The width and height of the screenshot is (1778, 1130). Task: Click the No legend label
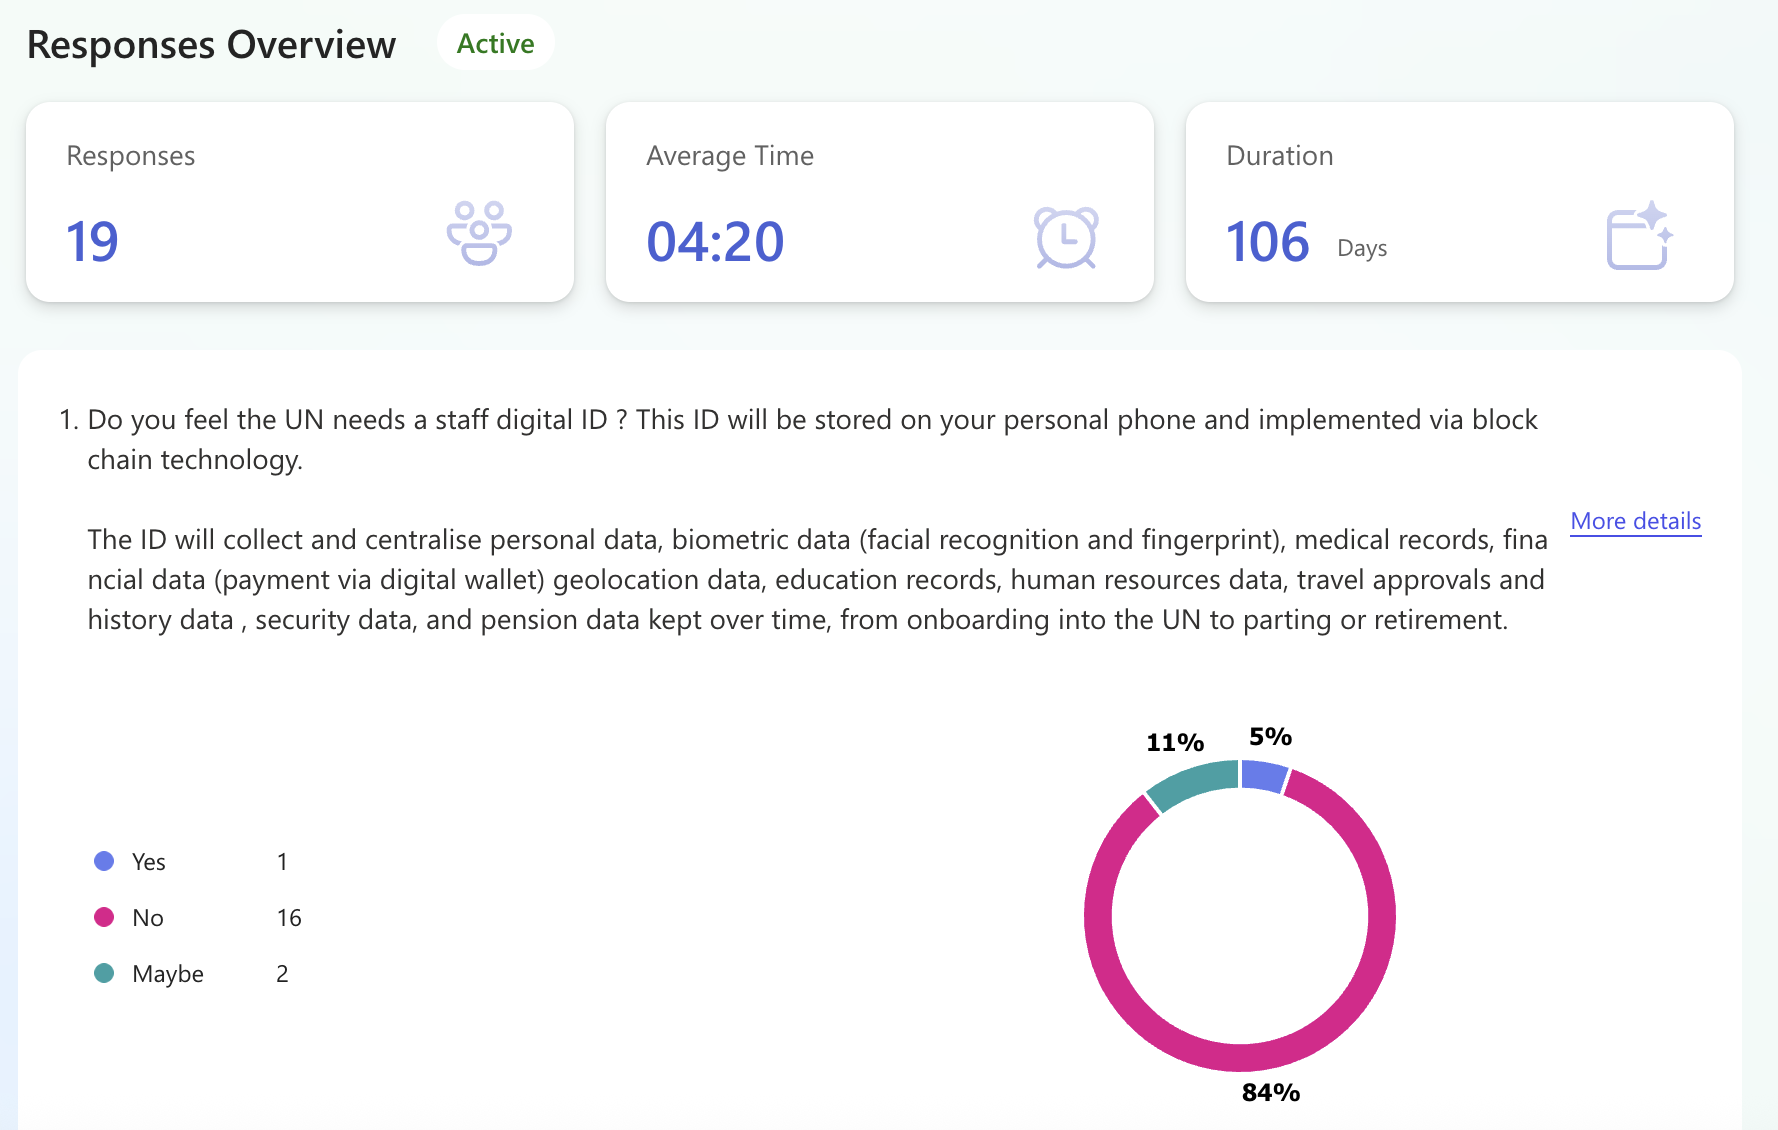(x=148, y=918)
